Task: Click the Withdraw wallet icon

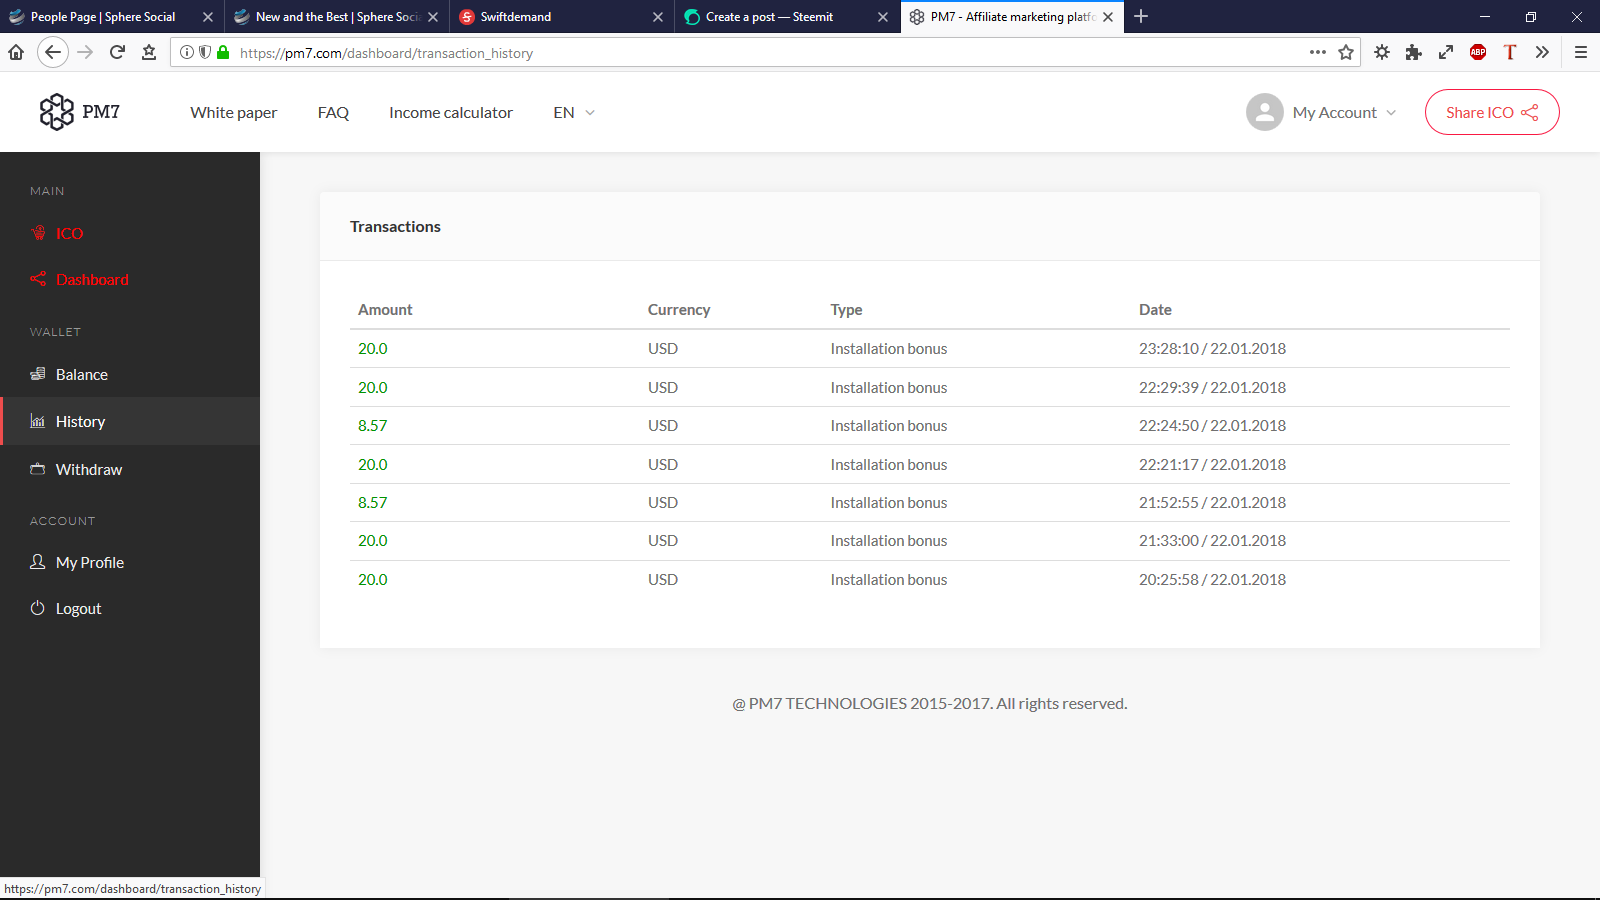Action: (37, 469)
